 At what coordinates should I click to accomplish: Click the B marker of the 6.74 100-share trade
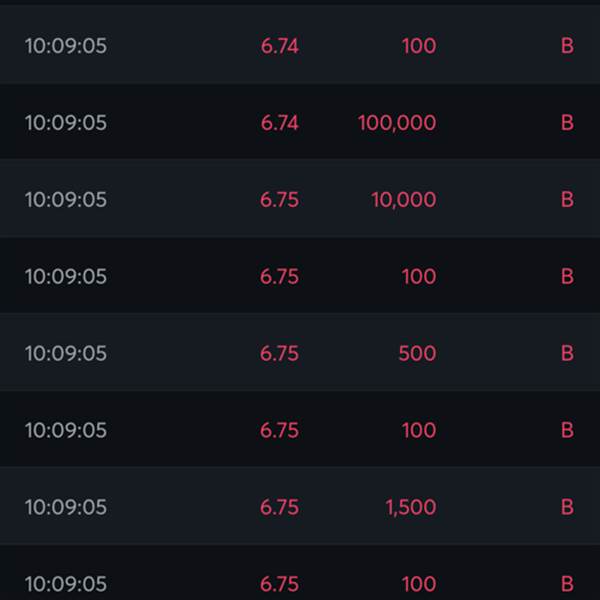(567, 46)
